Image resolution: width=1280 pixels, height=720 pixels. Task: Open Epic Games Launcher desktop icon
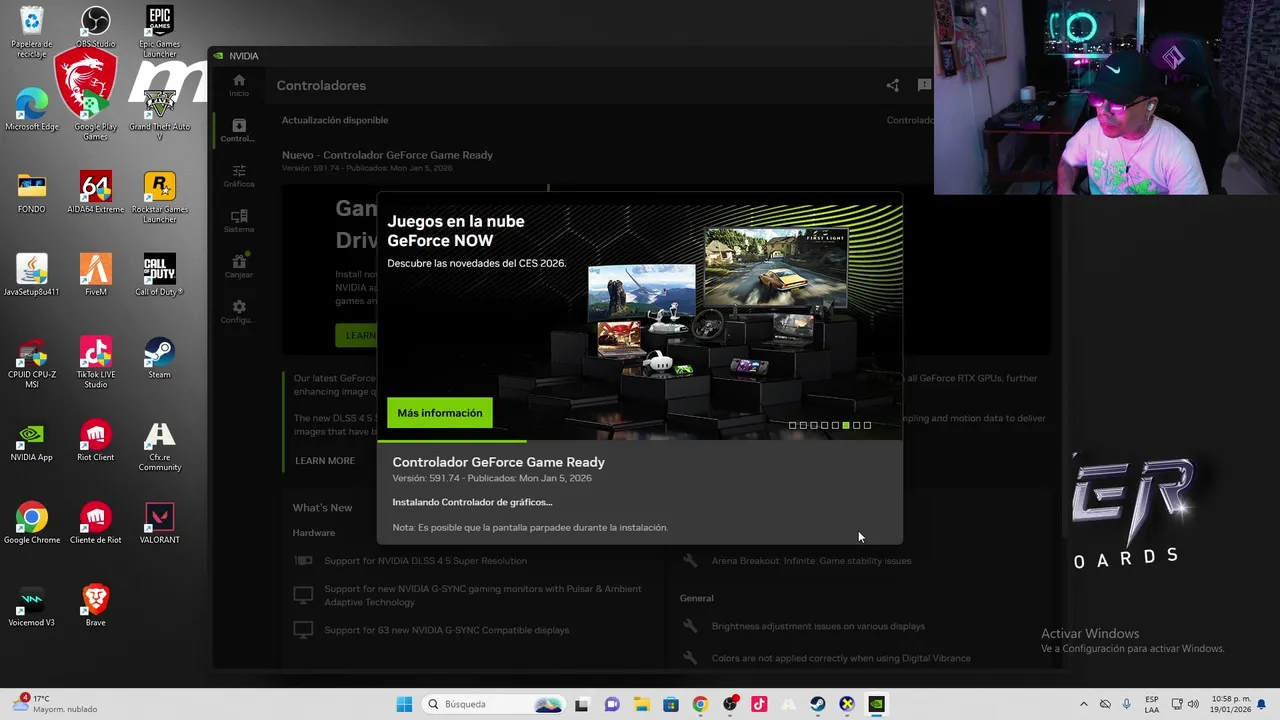160,32
